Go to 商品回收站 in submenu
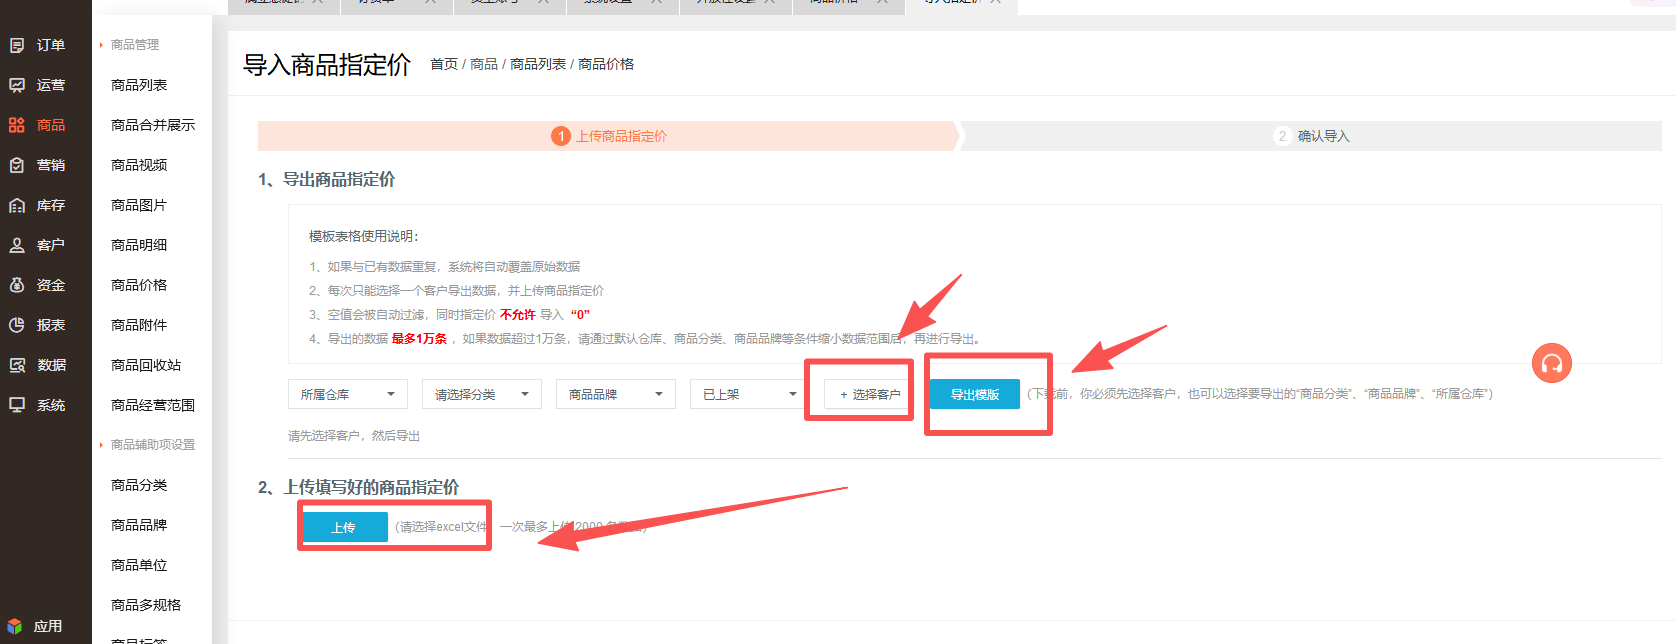Viewport: 1676px width, 644px height. (146, 365)
